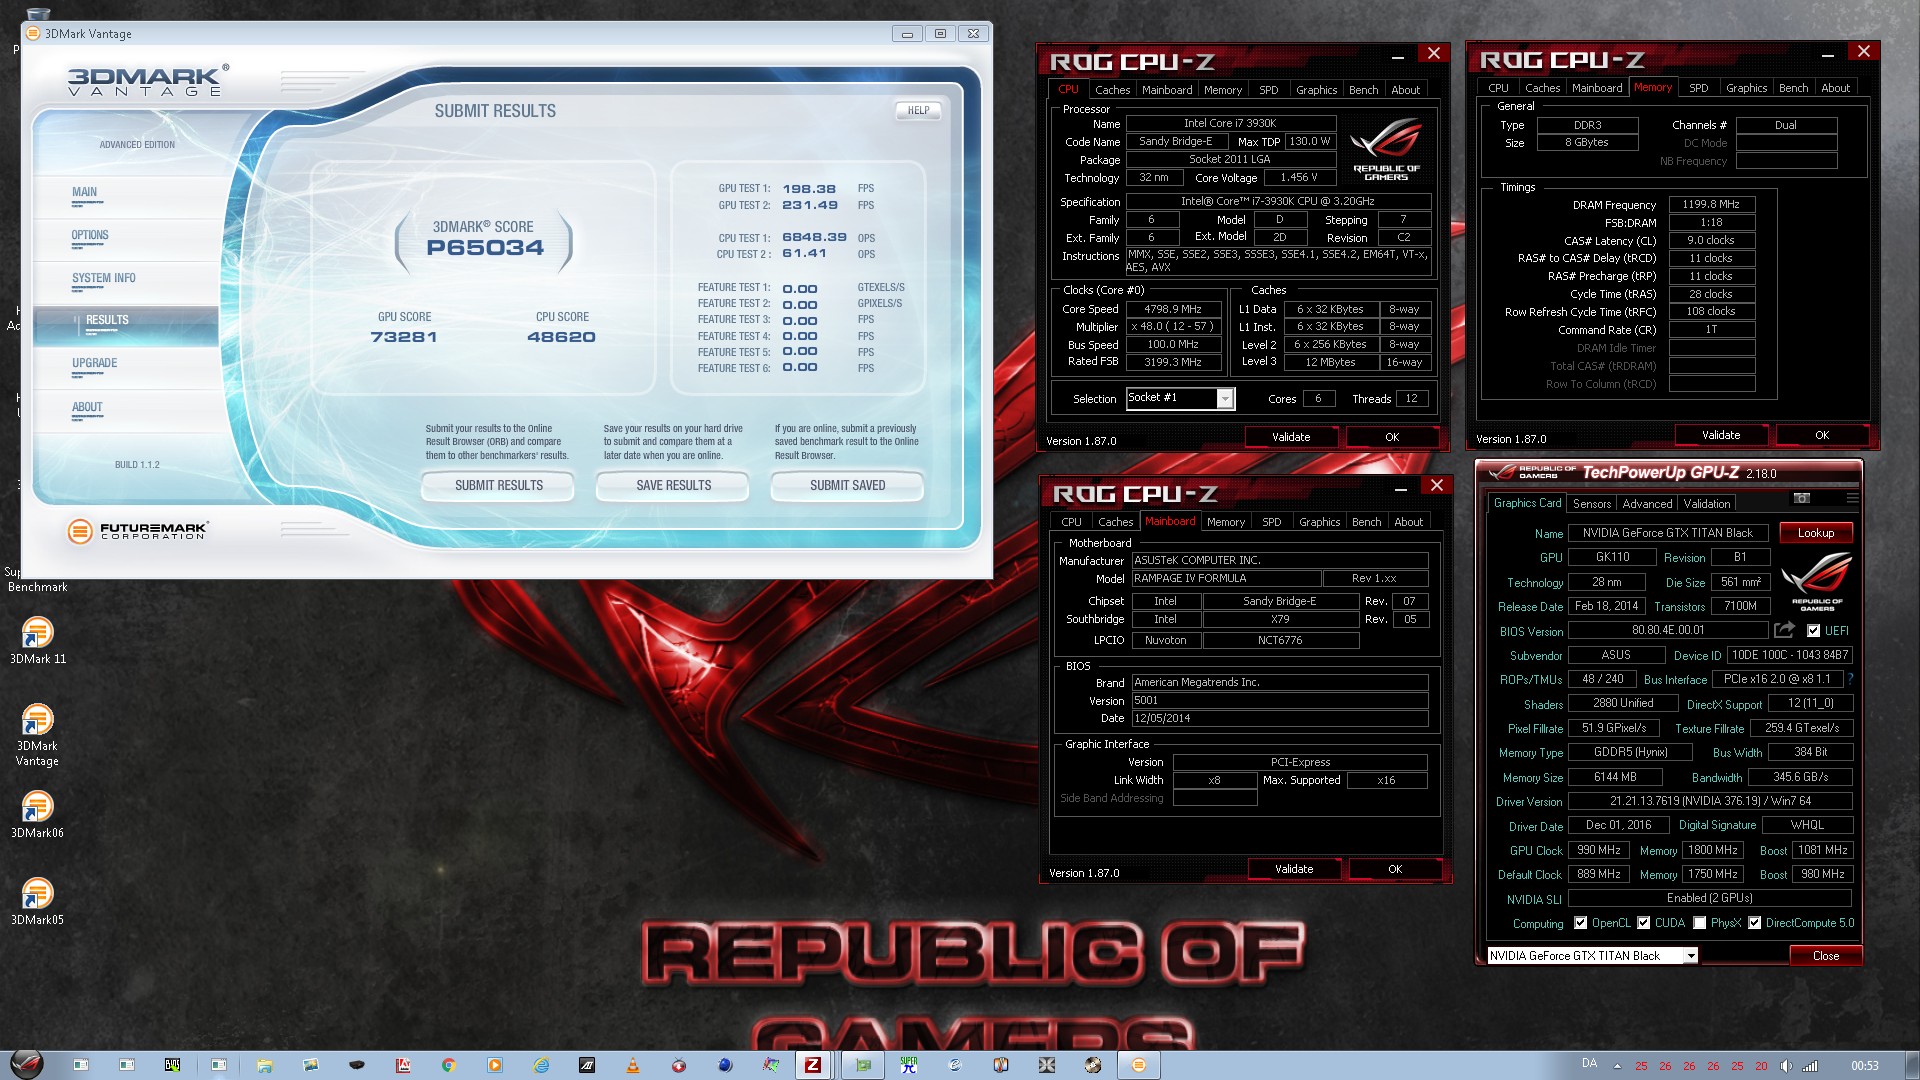The width and height of the screenshot is (1920, 1080).
Task: Open Bench tab in CPU-Z Processor window
Action: [1363, 90]
